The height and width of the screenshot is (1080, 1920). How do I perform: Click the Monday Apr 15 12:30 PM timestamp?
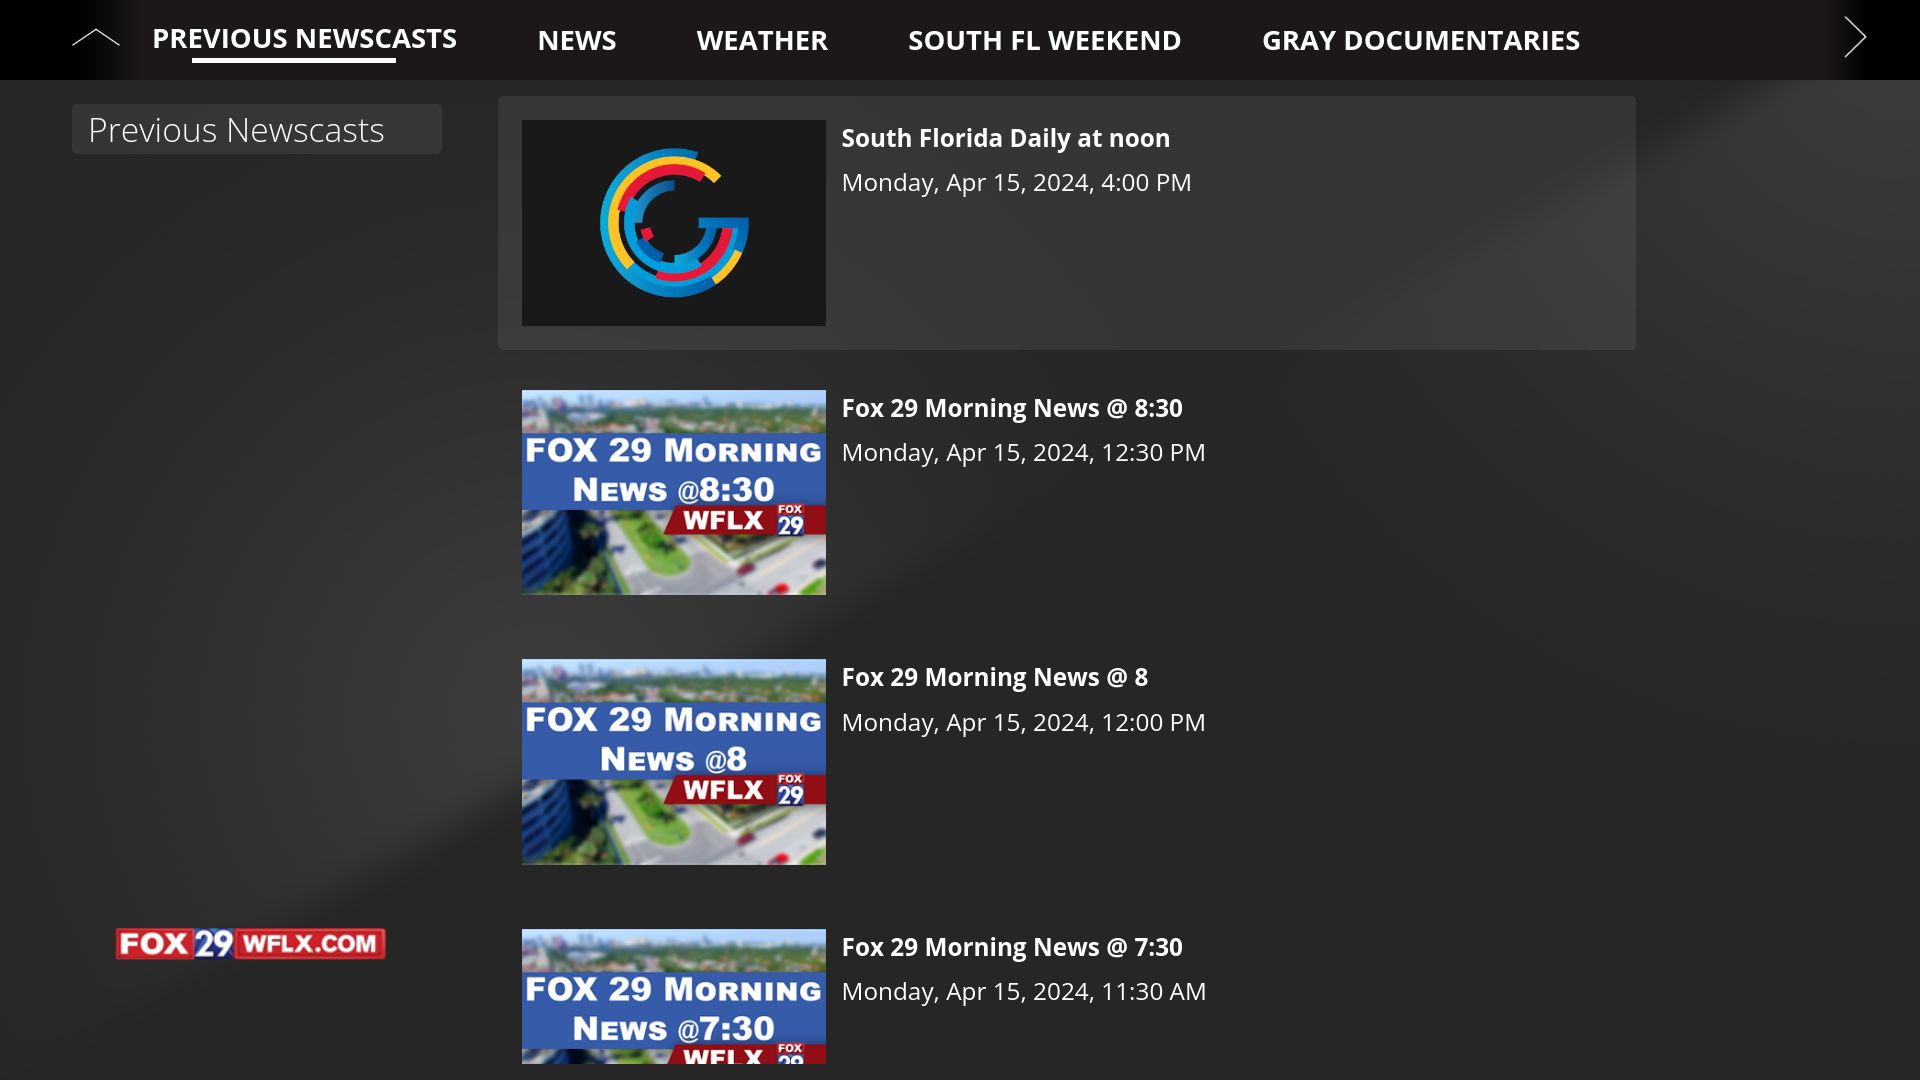click(x=1023, y=452)
